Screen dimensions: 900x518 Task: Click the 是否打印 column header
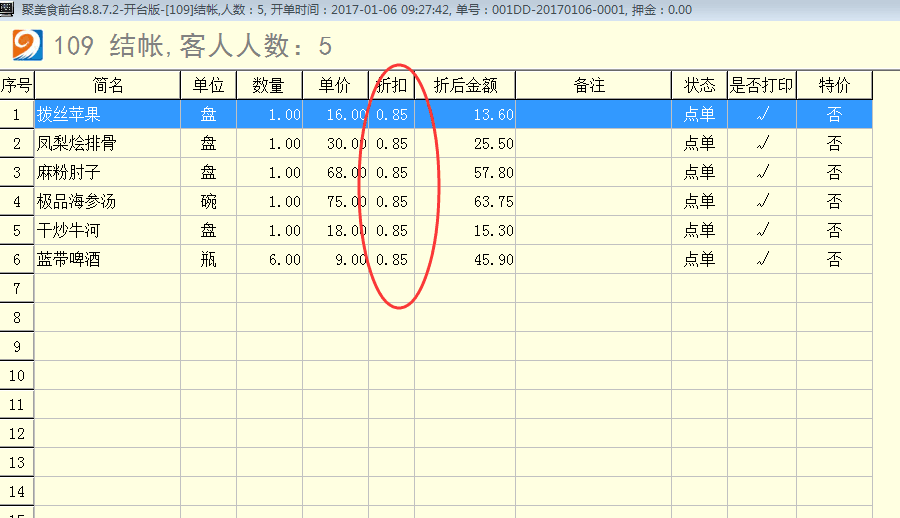(x=762, y=85)
